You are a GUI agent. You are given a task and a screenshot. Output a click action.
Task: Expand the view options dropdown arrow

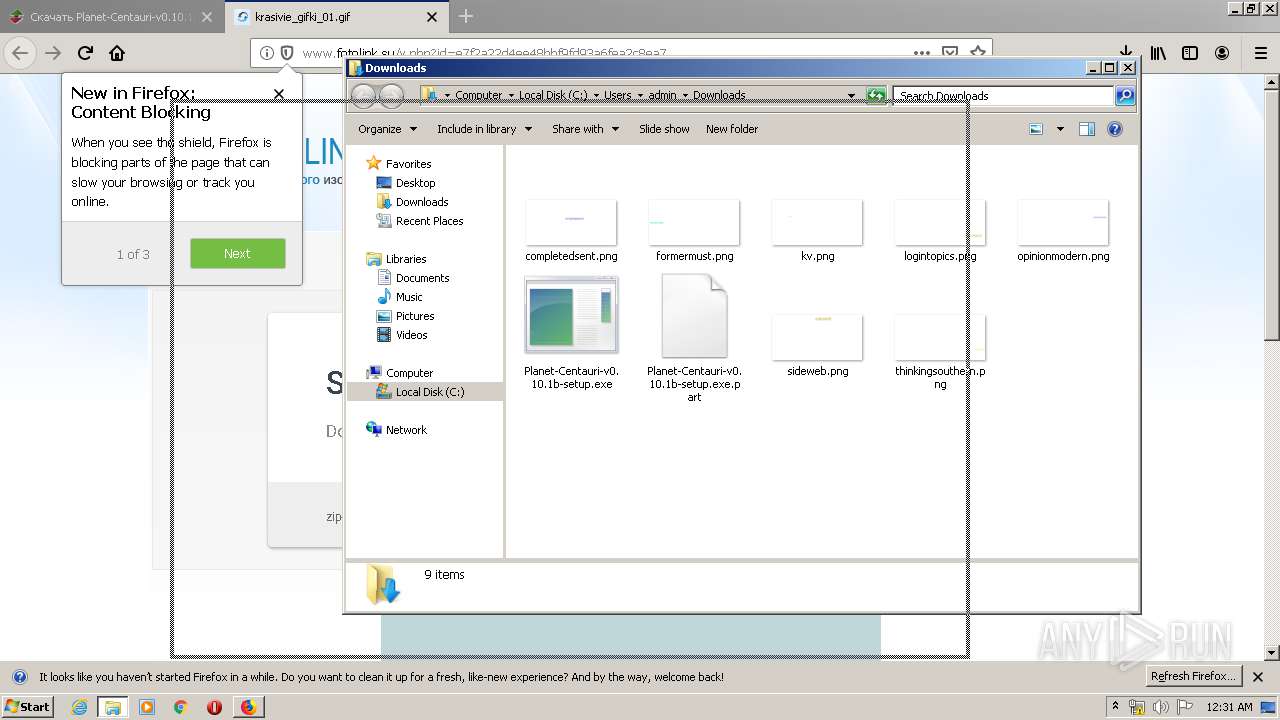coord(1060,129)
